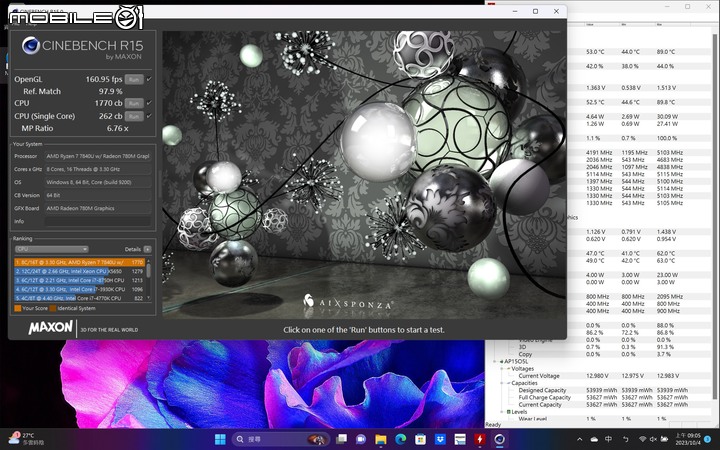This screenshot has height=450, width=720.
Task: Click the 53.0 °C value in HWMonitor
Action: (x=595, y=52)
